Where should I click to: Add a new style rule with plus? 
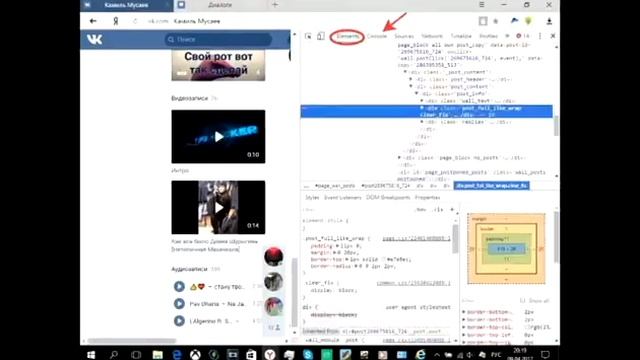click(452, 209)
